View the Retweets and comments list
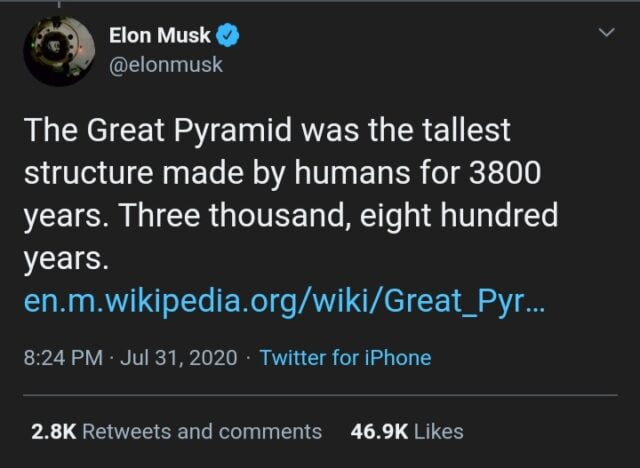The height and width of the screenshot is (468, 640). pyautogui.click(x=201, y=431)
